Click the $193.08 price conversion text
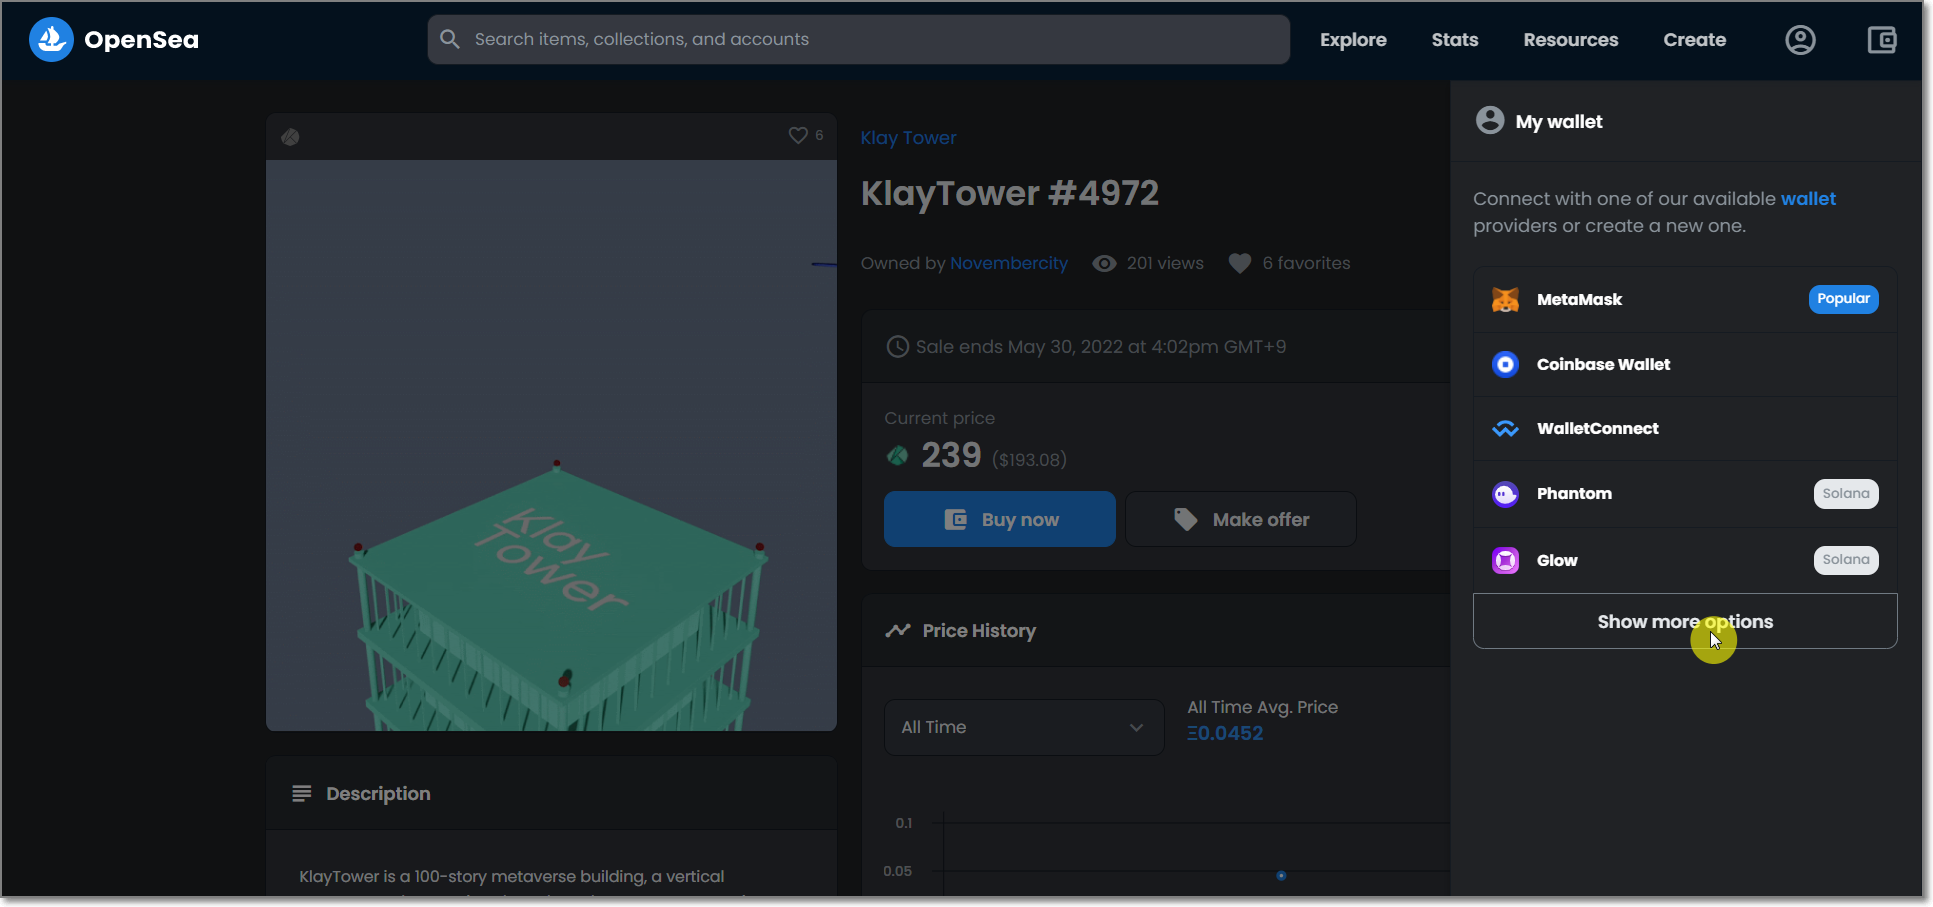The width and height of the screenshot is (1933, 907). [x=1029, y=460]
